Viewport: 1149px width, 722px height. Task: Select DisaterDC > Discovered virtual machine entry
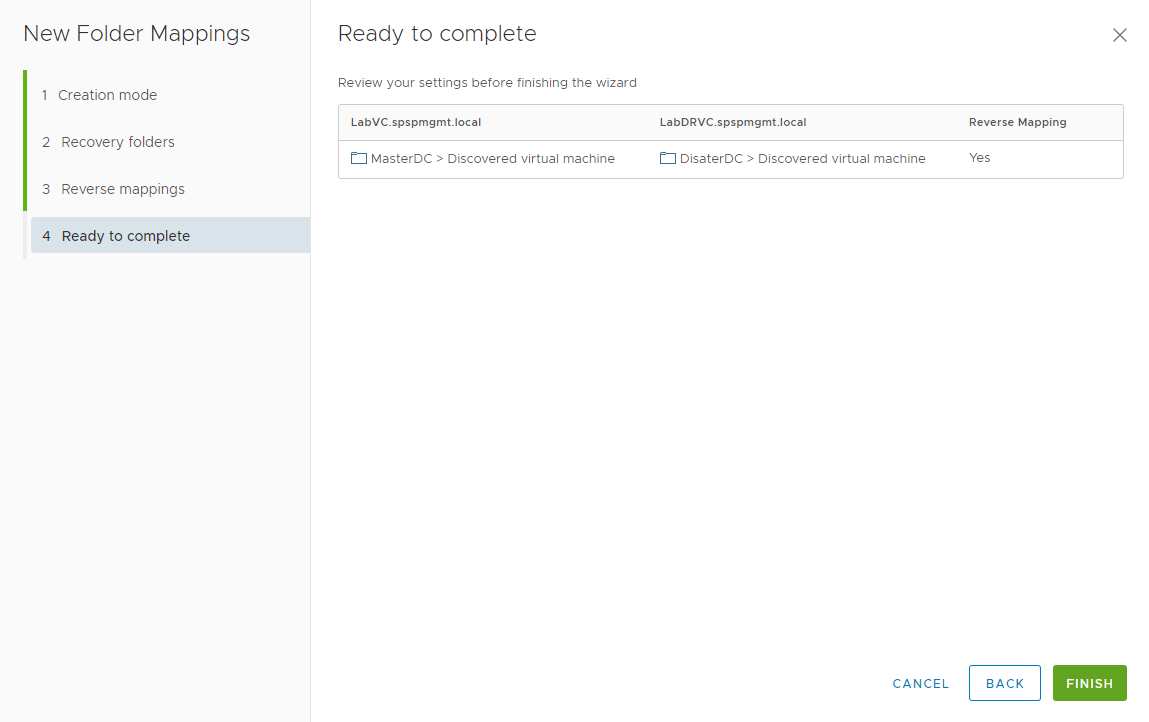(x=802, y=159)
